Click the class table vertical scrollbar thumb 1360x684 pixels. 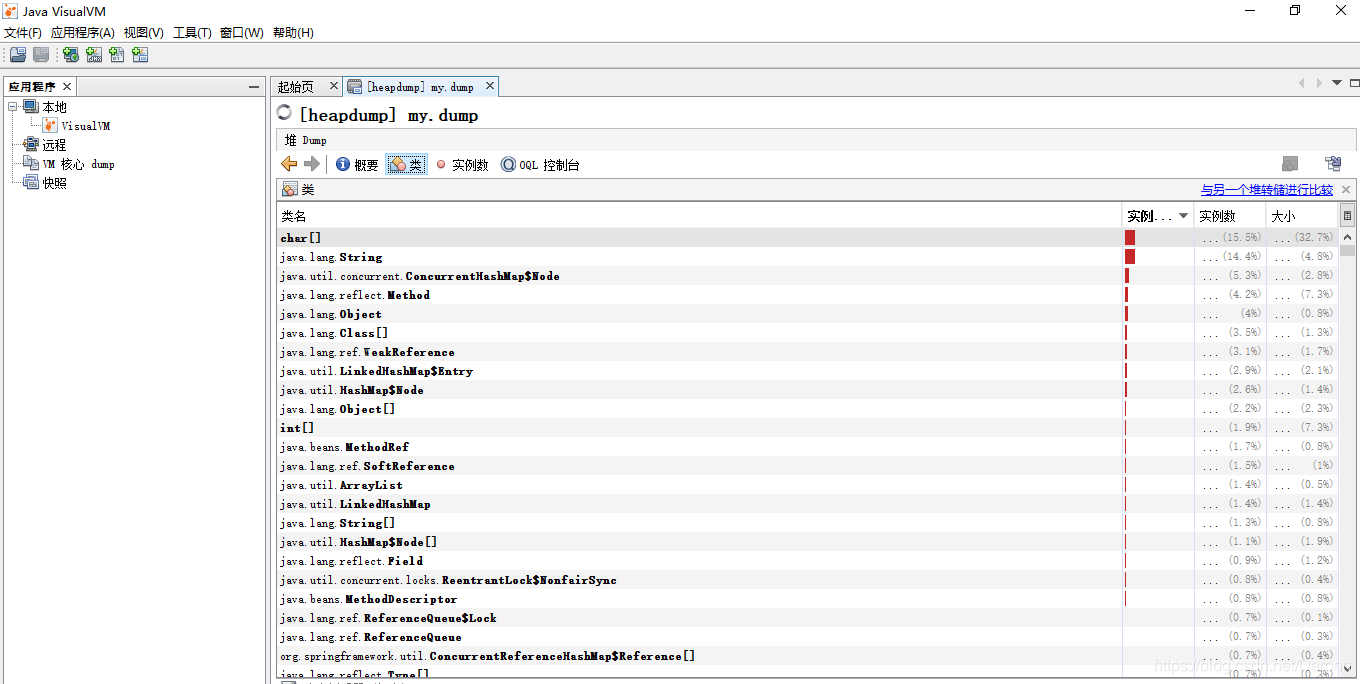1347,252
